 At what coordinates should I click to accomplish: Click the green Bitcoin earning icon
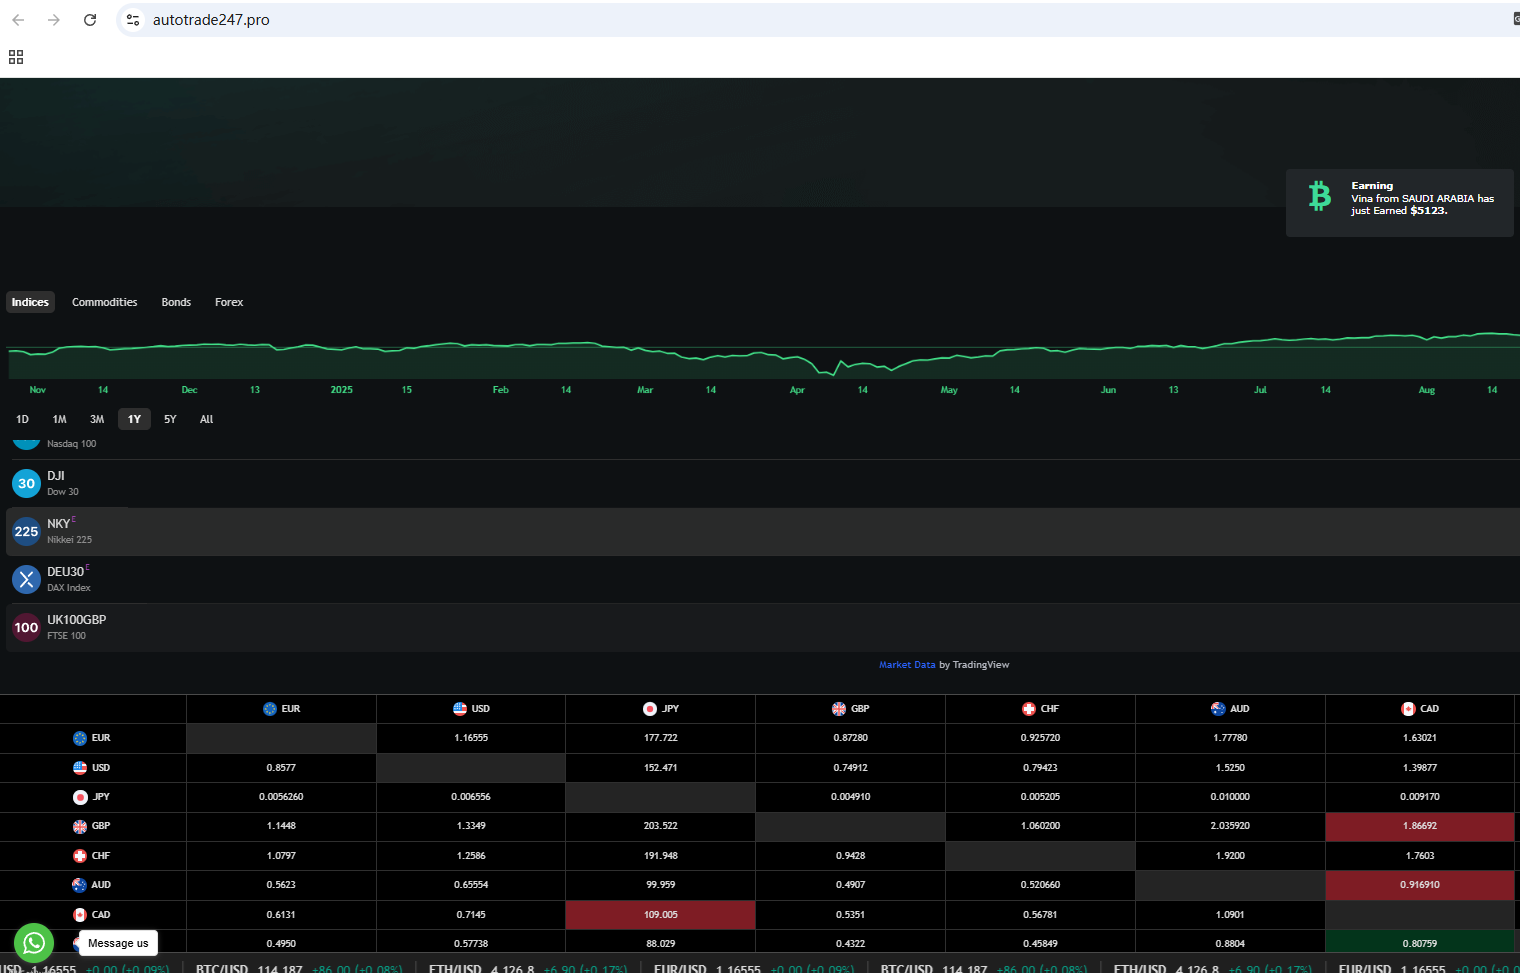(1320, 196)
